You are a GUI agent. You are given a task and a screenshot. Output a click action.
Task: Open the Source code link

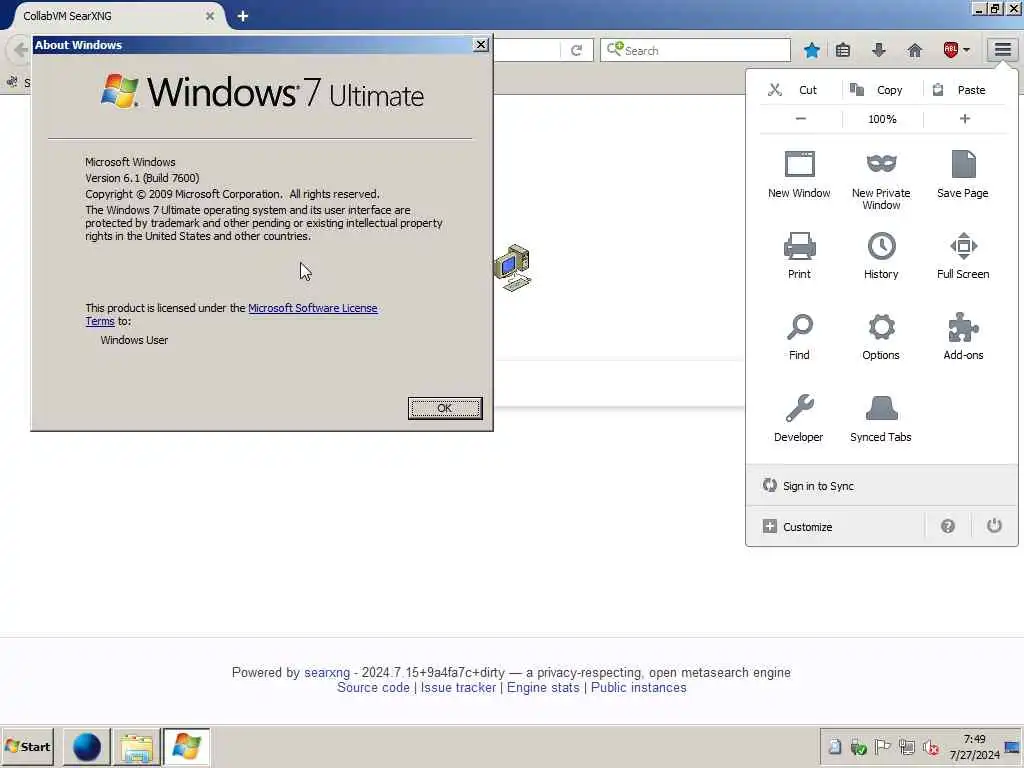(x=373, y=688)
